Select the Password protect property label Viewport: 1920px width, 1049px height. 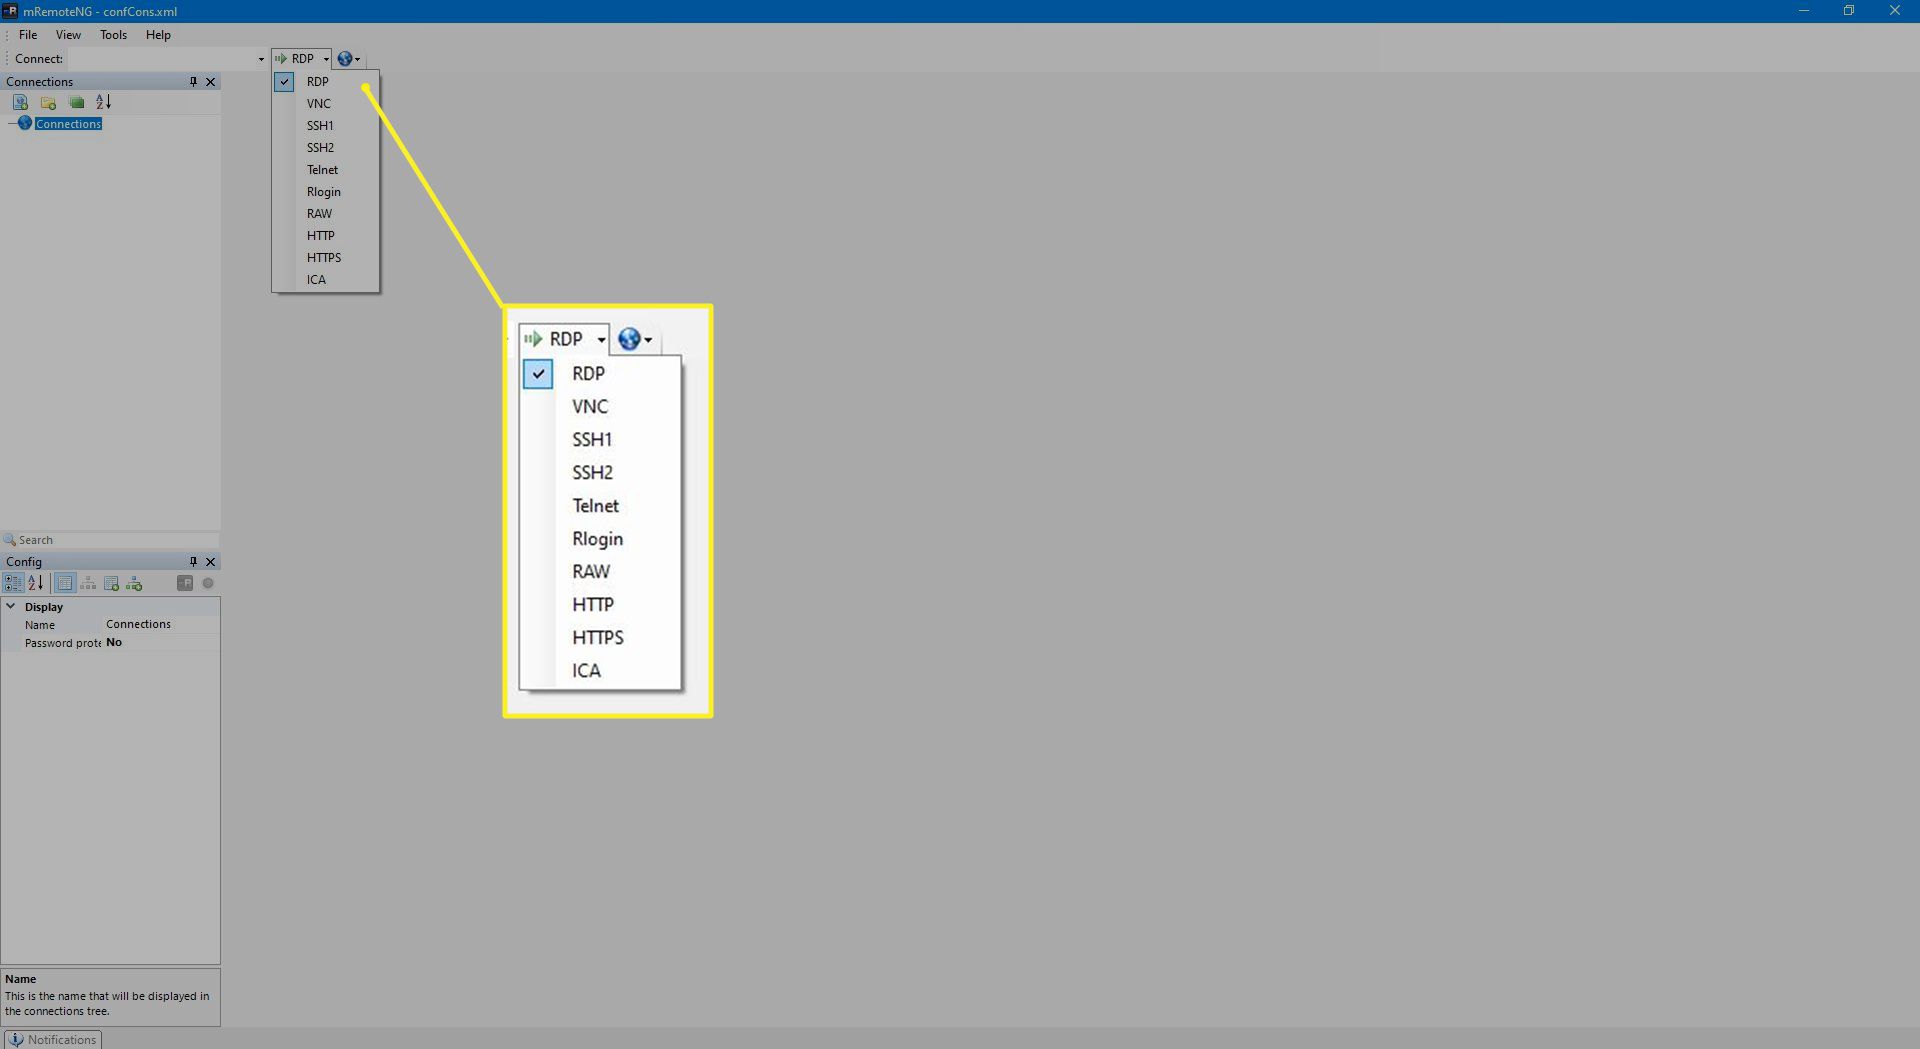(63, 643)
